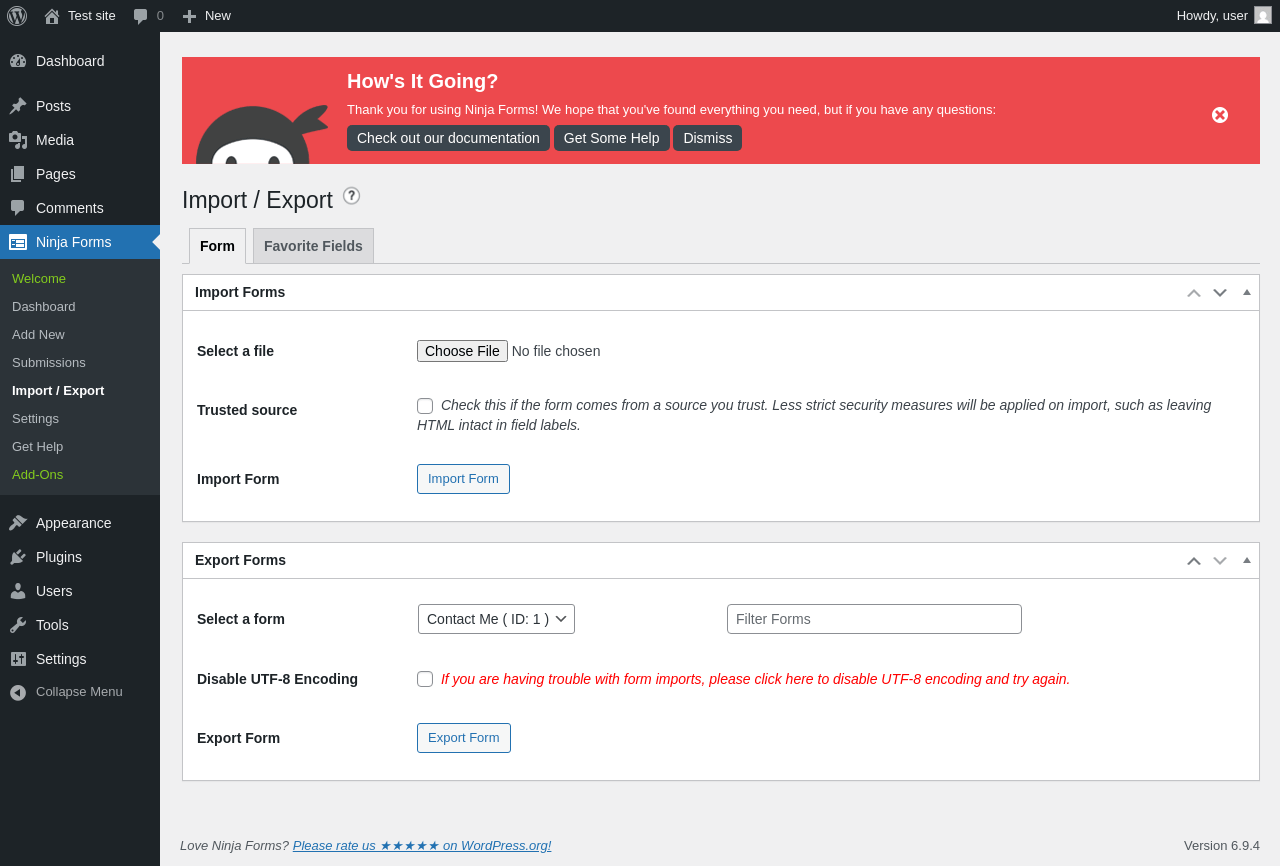Image resolution: width=1280 pixels, height=866 pixels.
Task: Click the Comments icon in the sidebar
Action: pos(18,208)
